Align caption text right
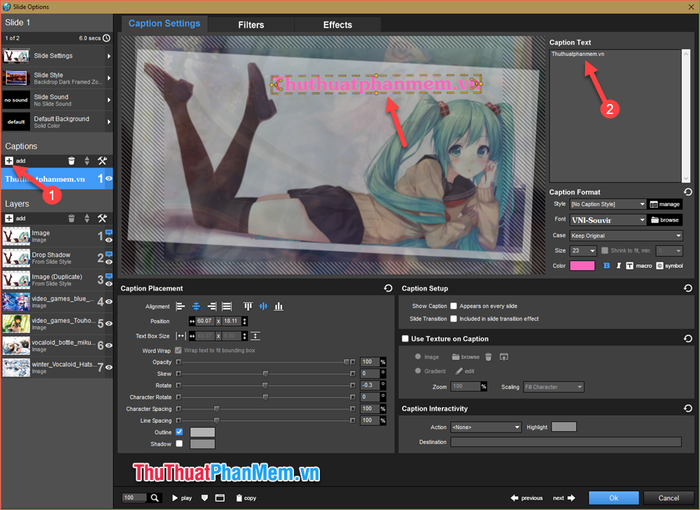This screenshot has width=700, height=510. (x=212, y=306)
